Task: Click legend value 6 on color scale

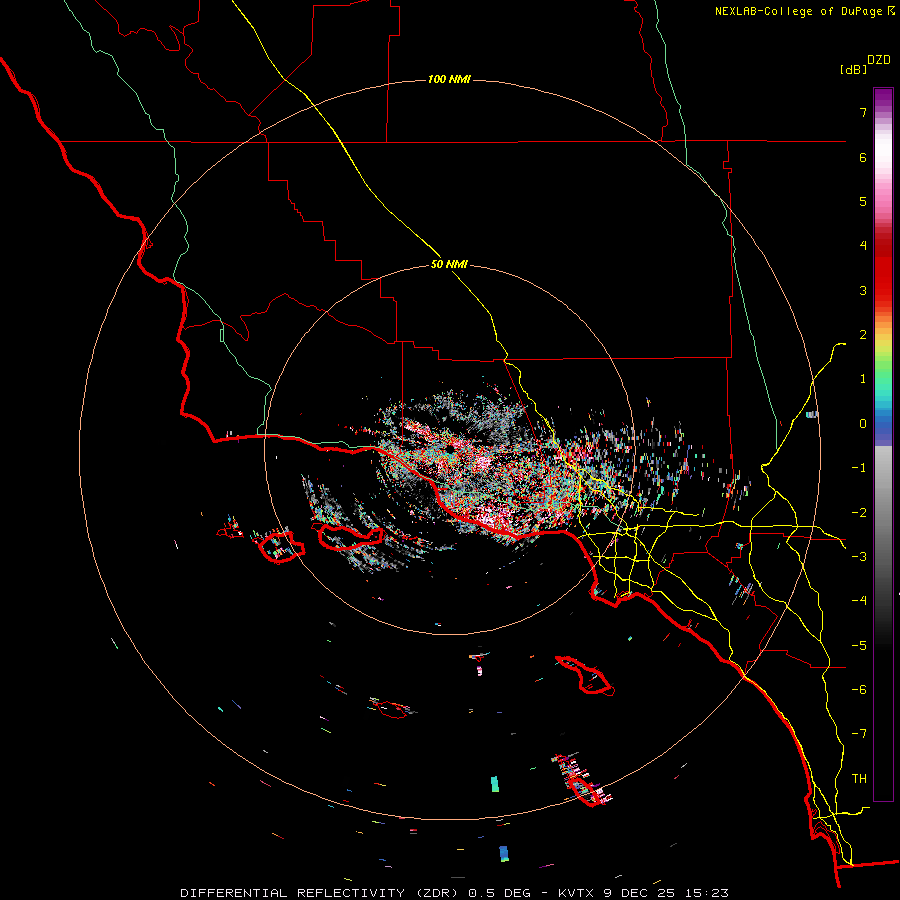Action: [x=863, y=157]
